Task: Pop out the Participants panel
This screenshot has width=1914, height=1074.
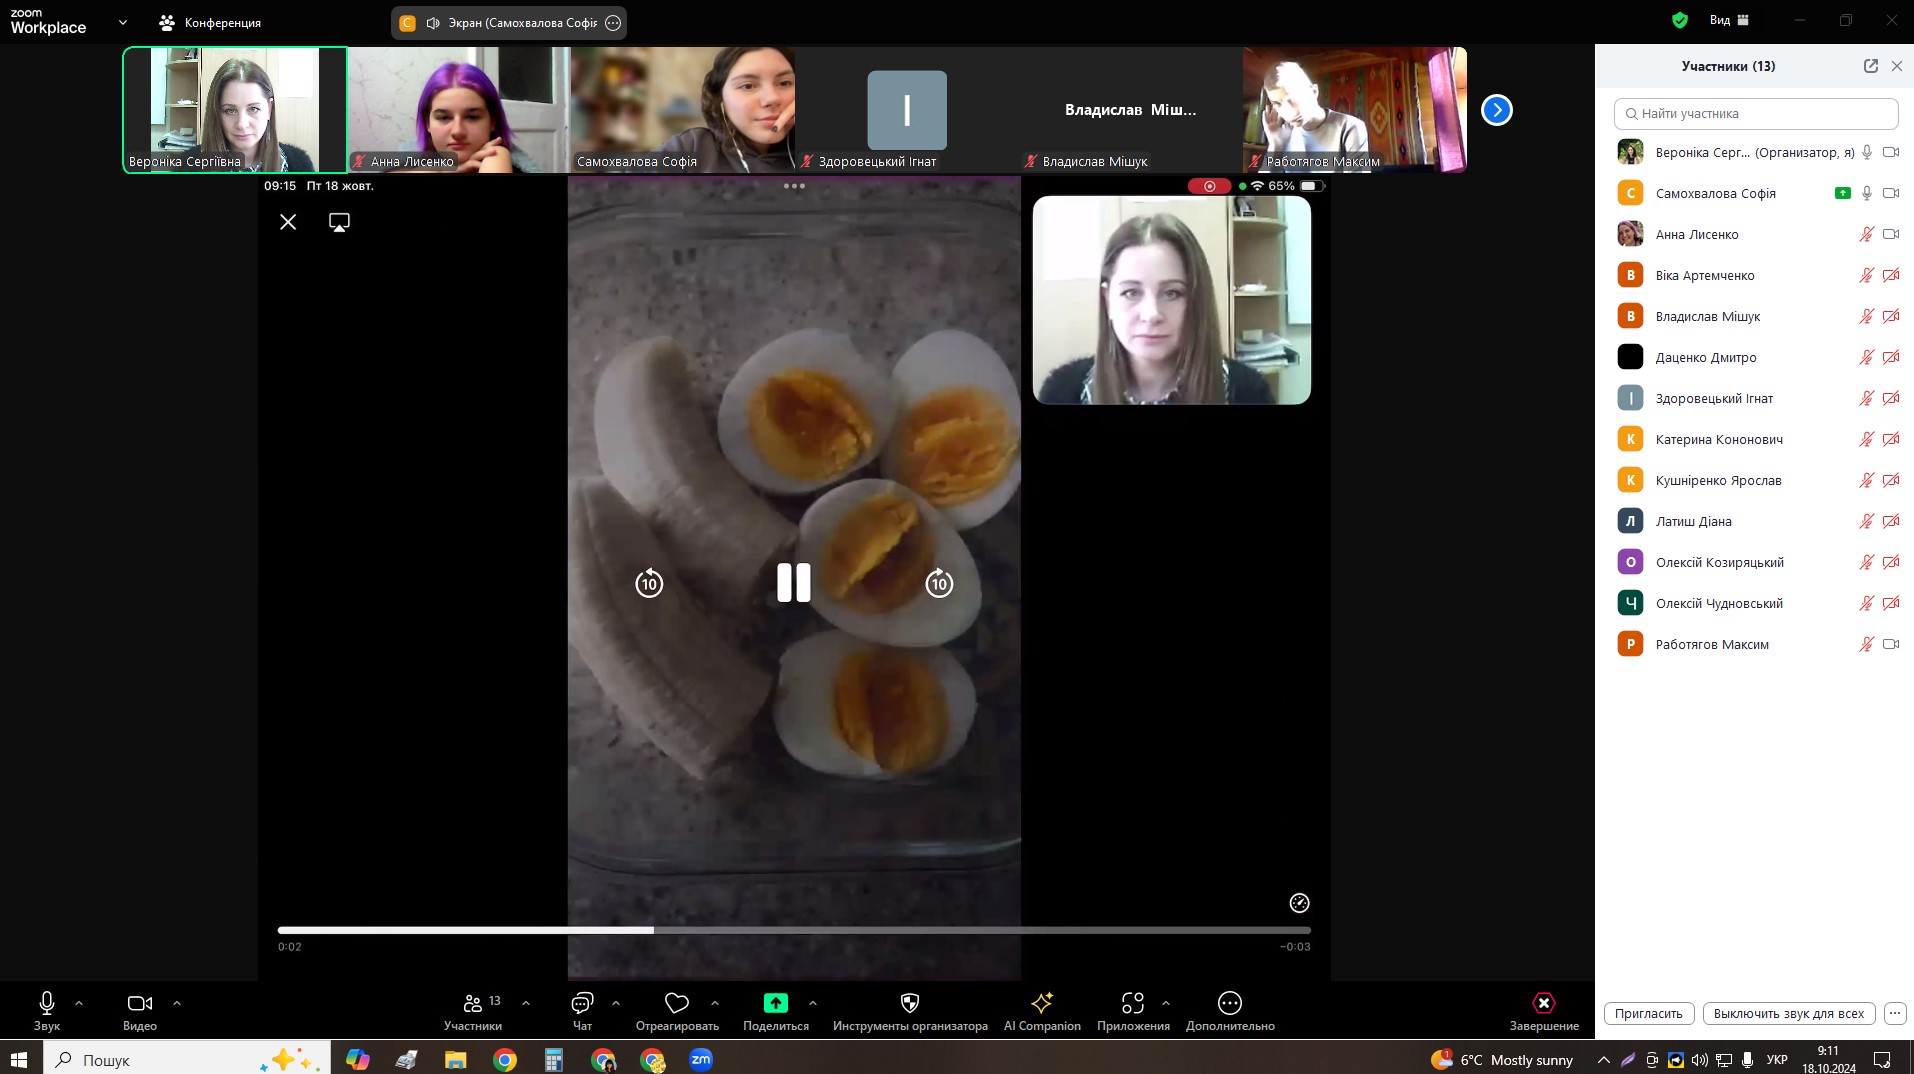Action: [x=1870, y=66]
